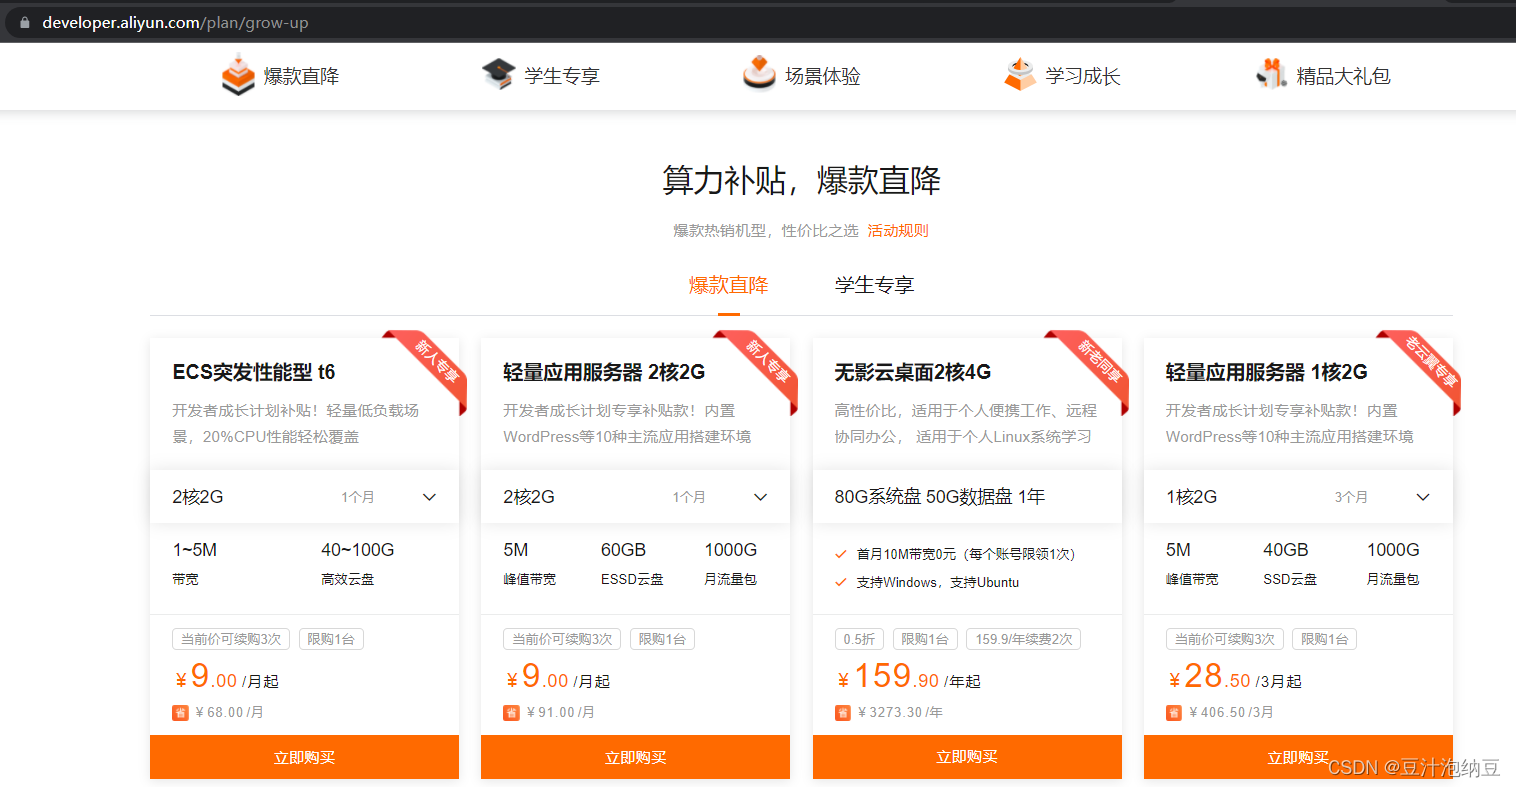Click the ribbon on 轻量应用服务器 1核2G card

click(1424, 368)
